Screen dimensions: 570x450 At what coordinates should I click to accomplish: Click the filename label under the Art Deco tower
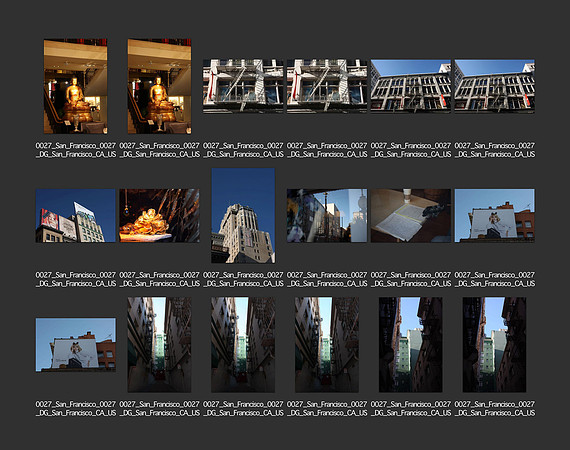click(x=243, y=279)
